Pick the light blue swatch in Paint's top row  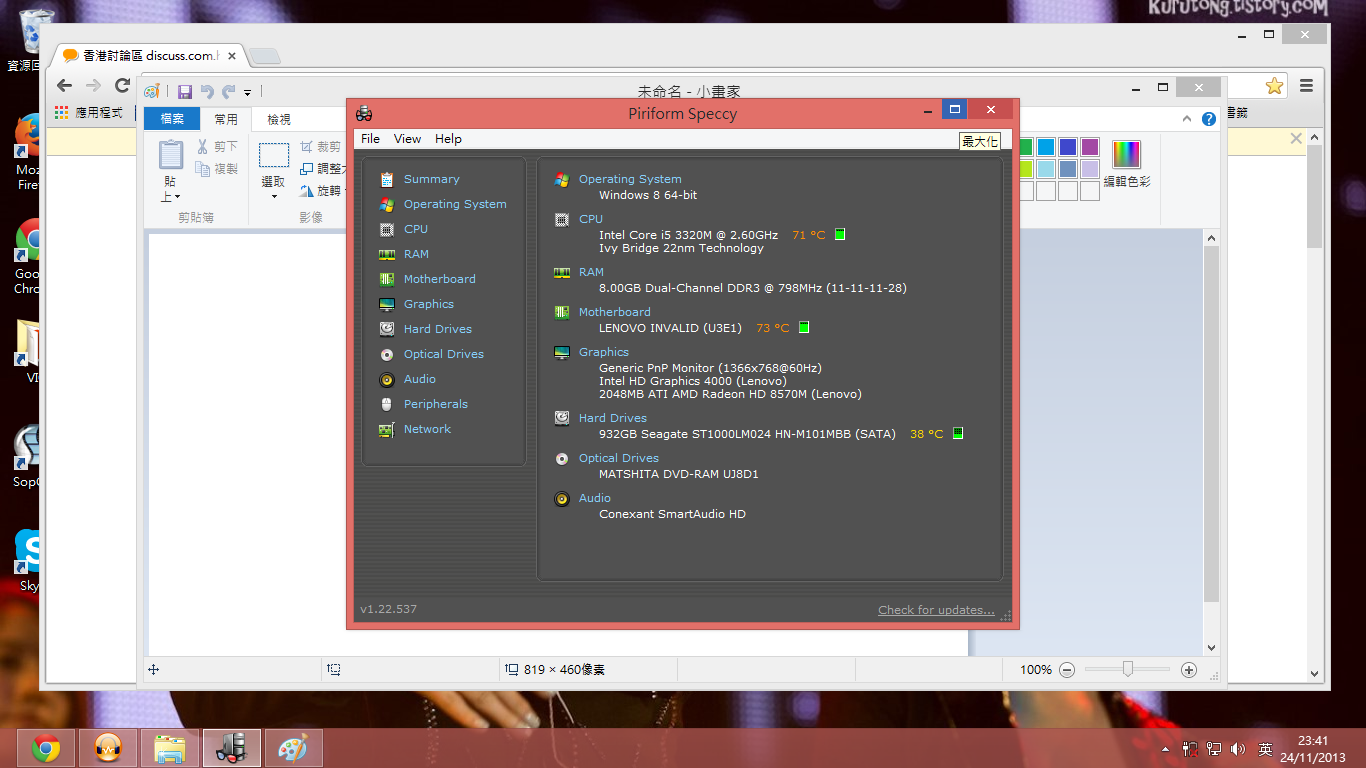[1045, 147]
